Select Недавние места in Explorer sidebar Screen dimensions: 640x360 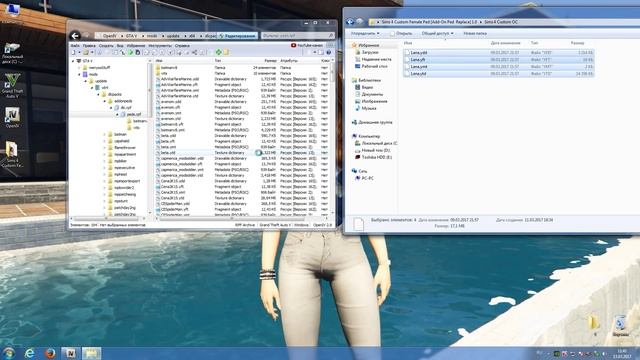tap(373, 59)
